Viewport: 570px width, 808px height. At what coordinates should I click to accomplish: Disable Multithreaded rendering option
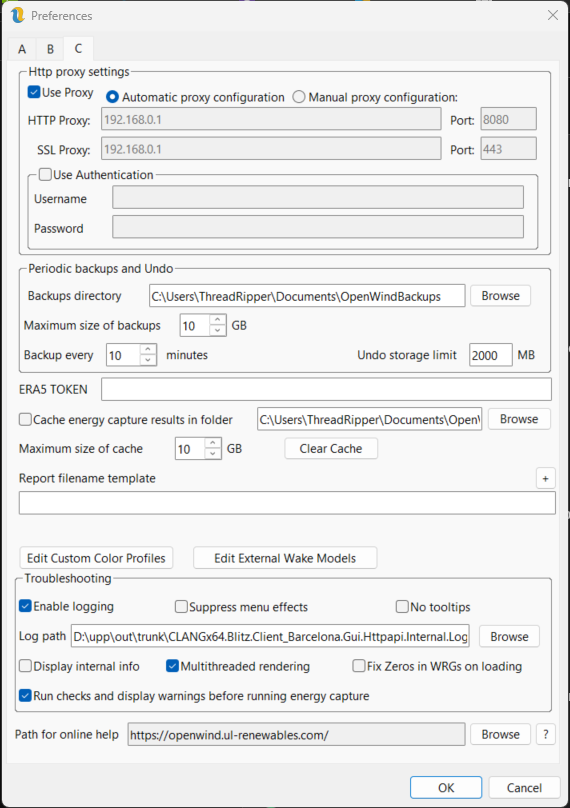172,666
